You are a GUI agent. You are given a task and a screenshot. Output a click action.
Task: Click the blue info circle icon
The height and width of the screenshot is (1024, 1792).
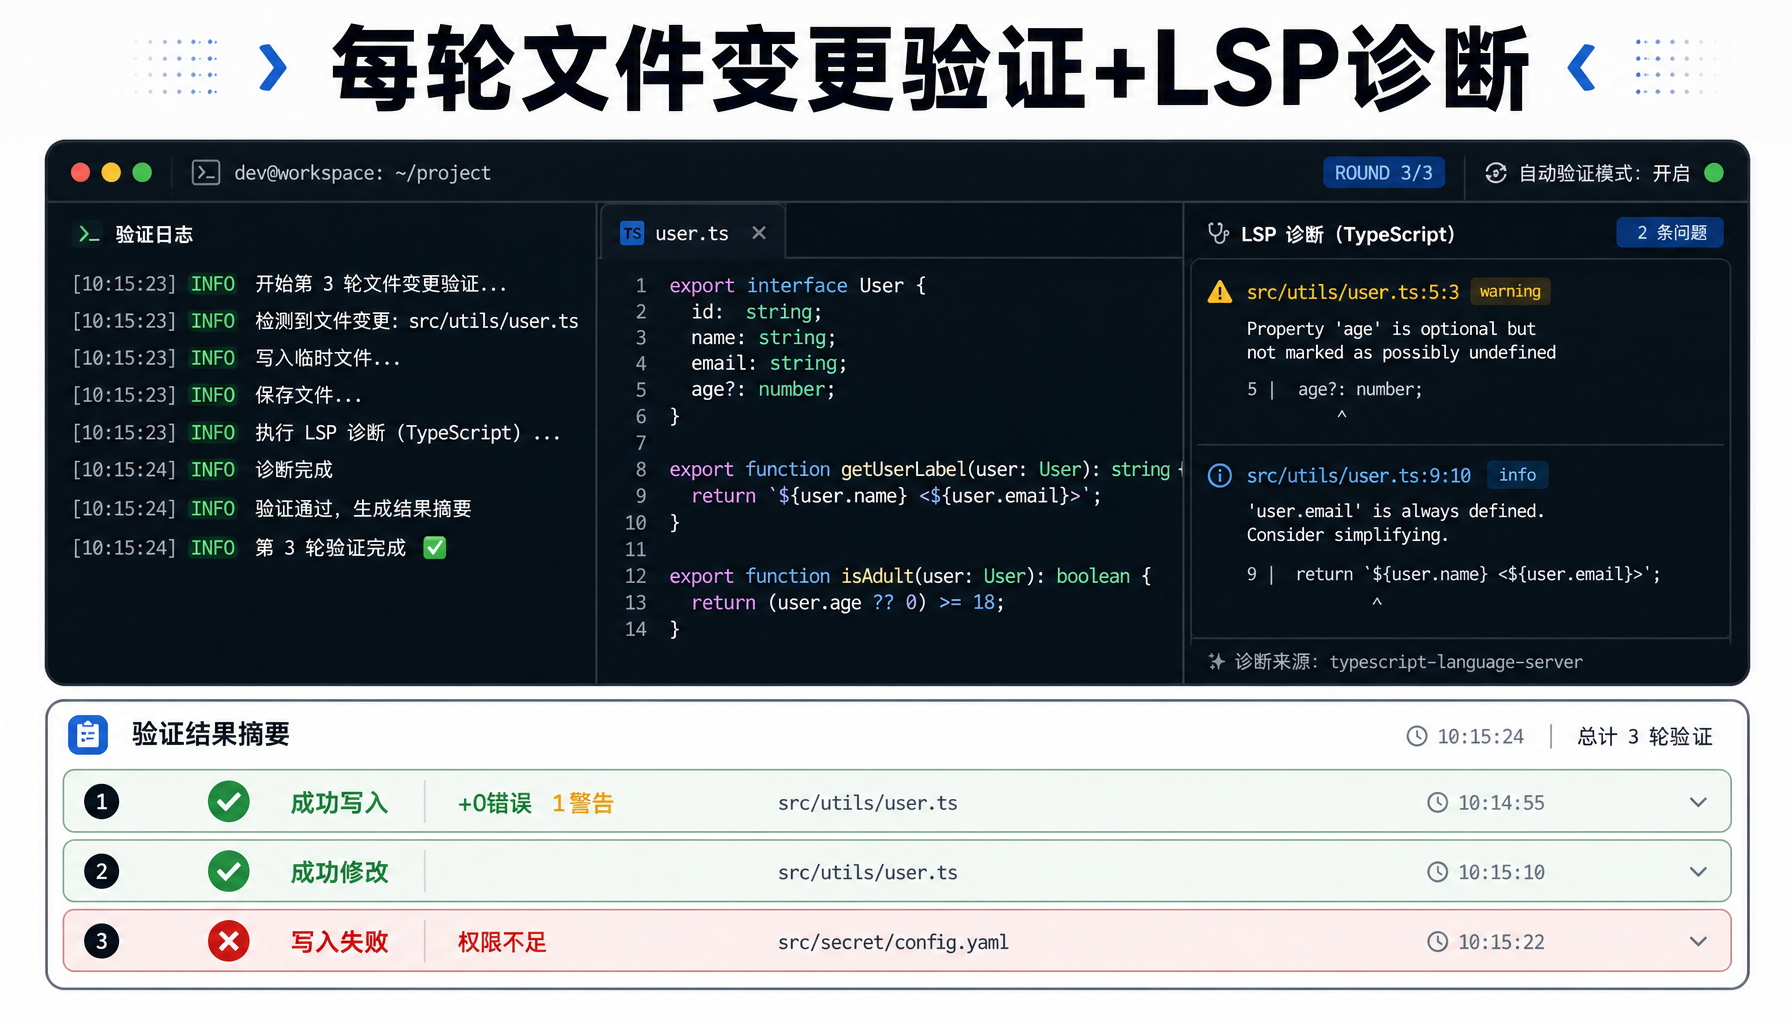(1220, 475)
